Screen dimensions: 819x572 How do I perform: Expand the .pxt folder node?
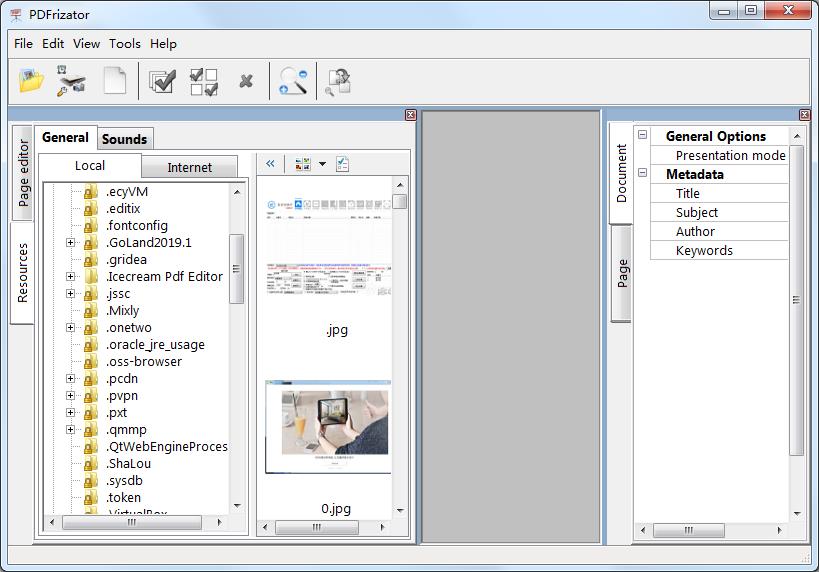(x=70, y=412)
